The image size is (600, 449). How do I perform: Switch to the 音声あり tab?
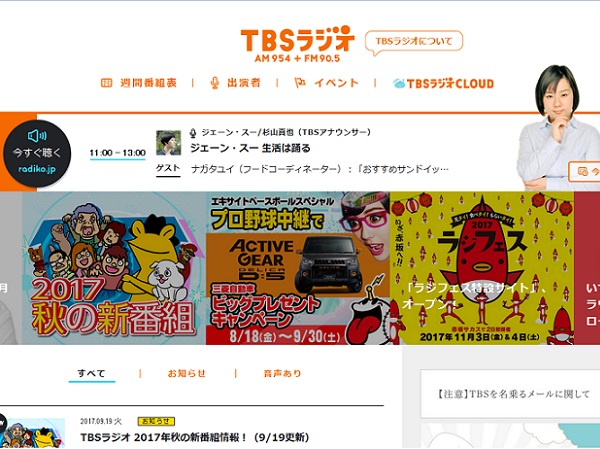point(282,373)
